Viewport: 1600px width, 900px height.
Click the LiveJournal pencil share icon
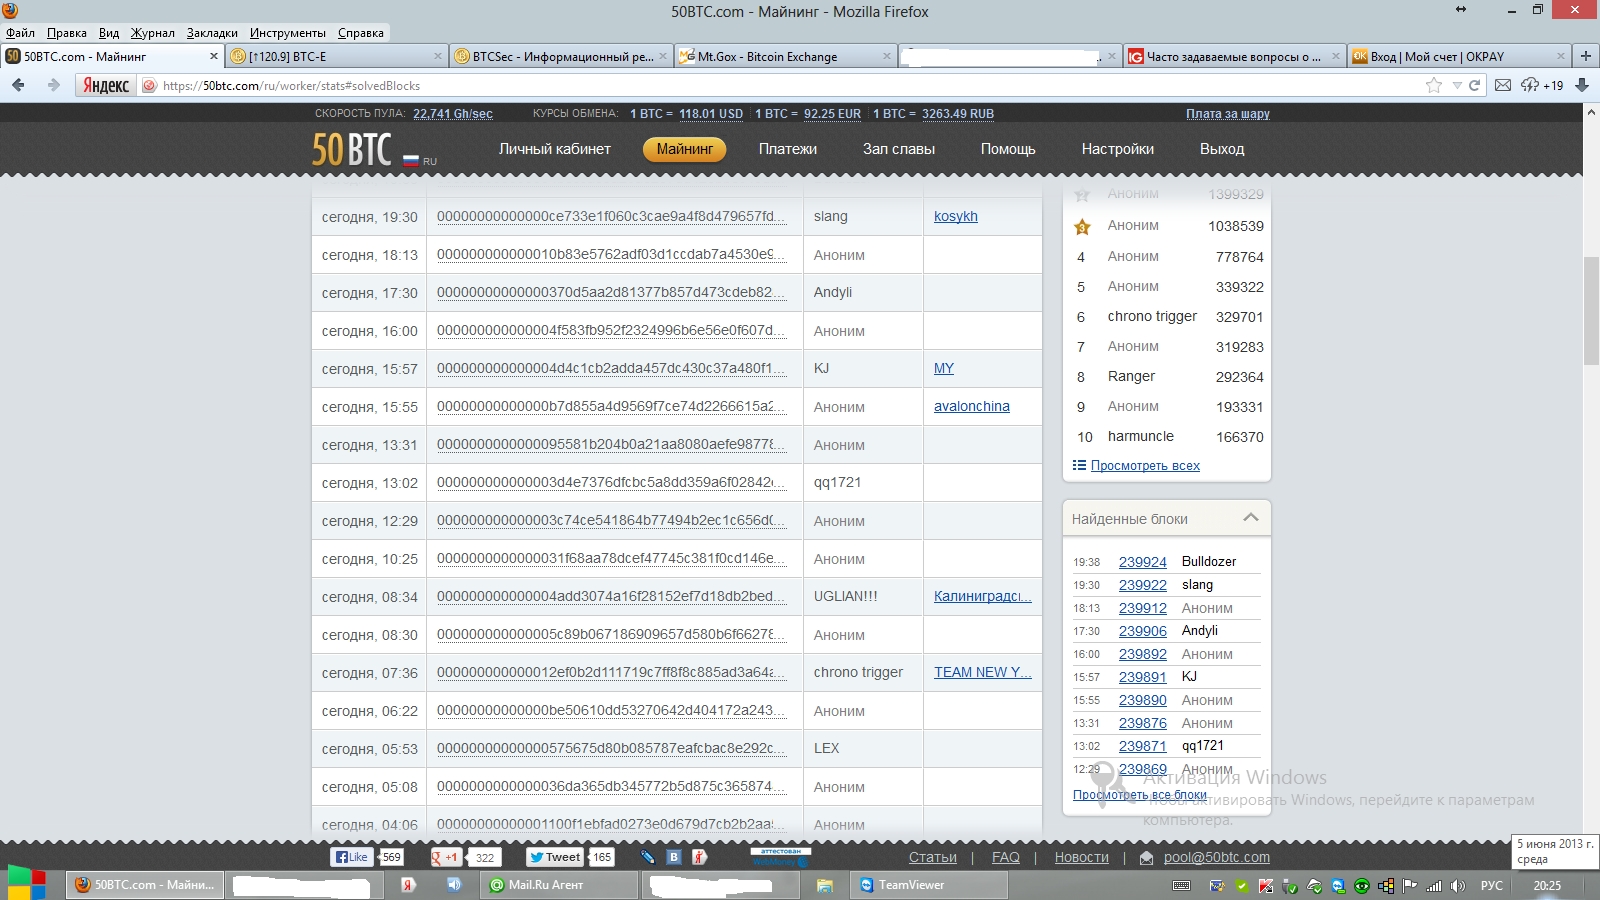[648, 857]
